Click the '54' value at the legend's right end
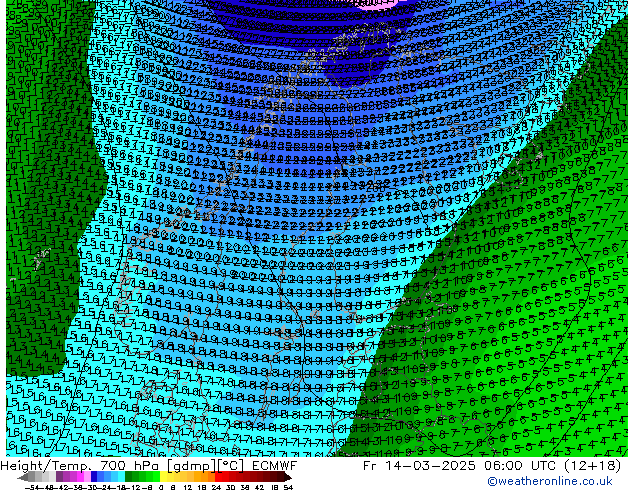The width and height of the screenshot is (634, 490). [288, 488]
